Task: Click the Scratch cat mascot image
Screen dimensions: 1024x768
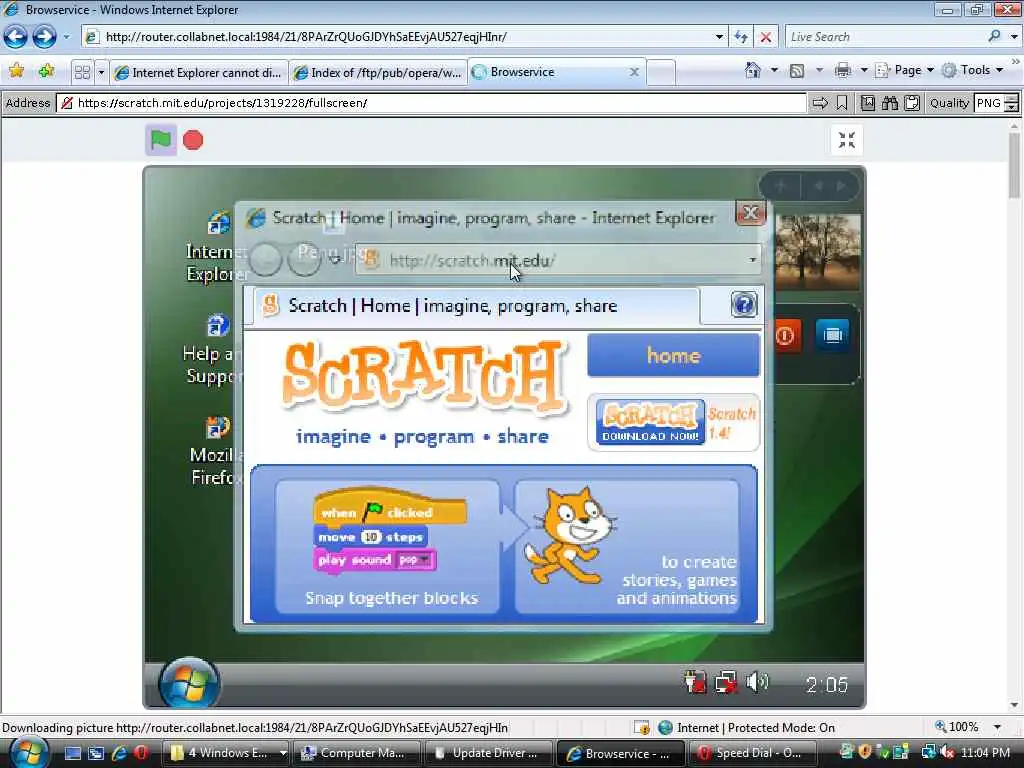Action: tap(571, 536)
